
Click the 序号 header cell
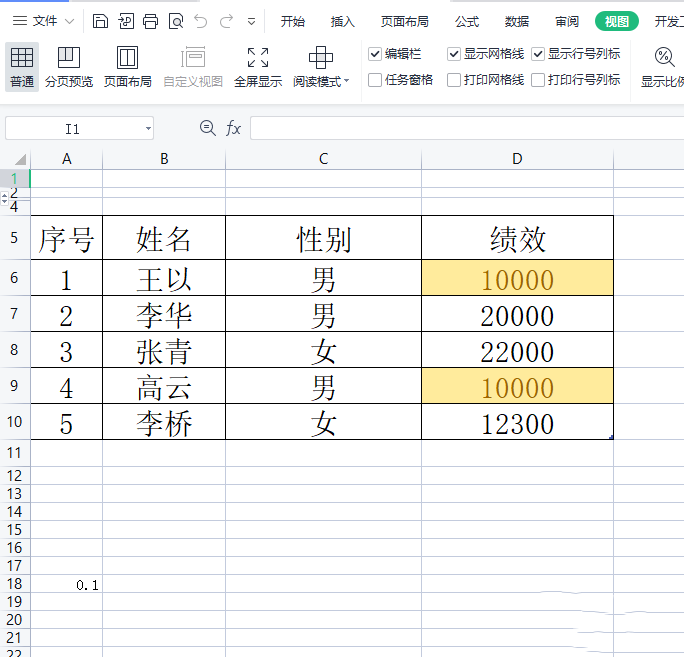(x=66, y=238)
